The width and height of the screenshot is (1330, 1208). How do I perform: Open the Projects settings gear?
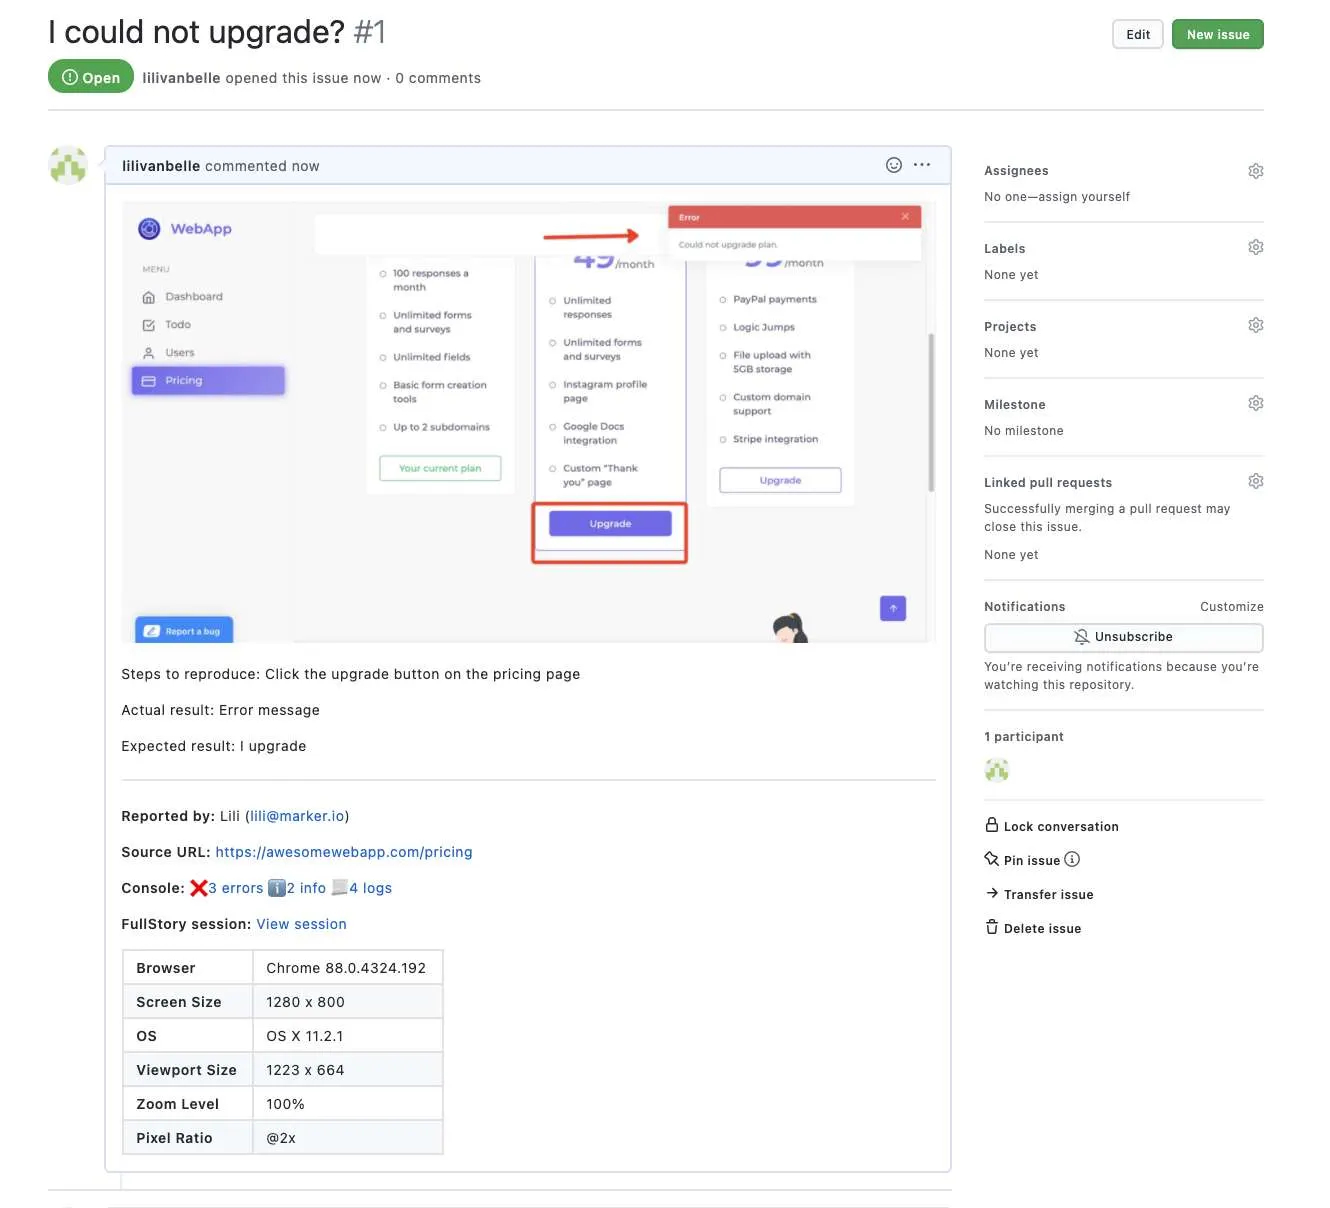point(1256,324)
